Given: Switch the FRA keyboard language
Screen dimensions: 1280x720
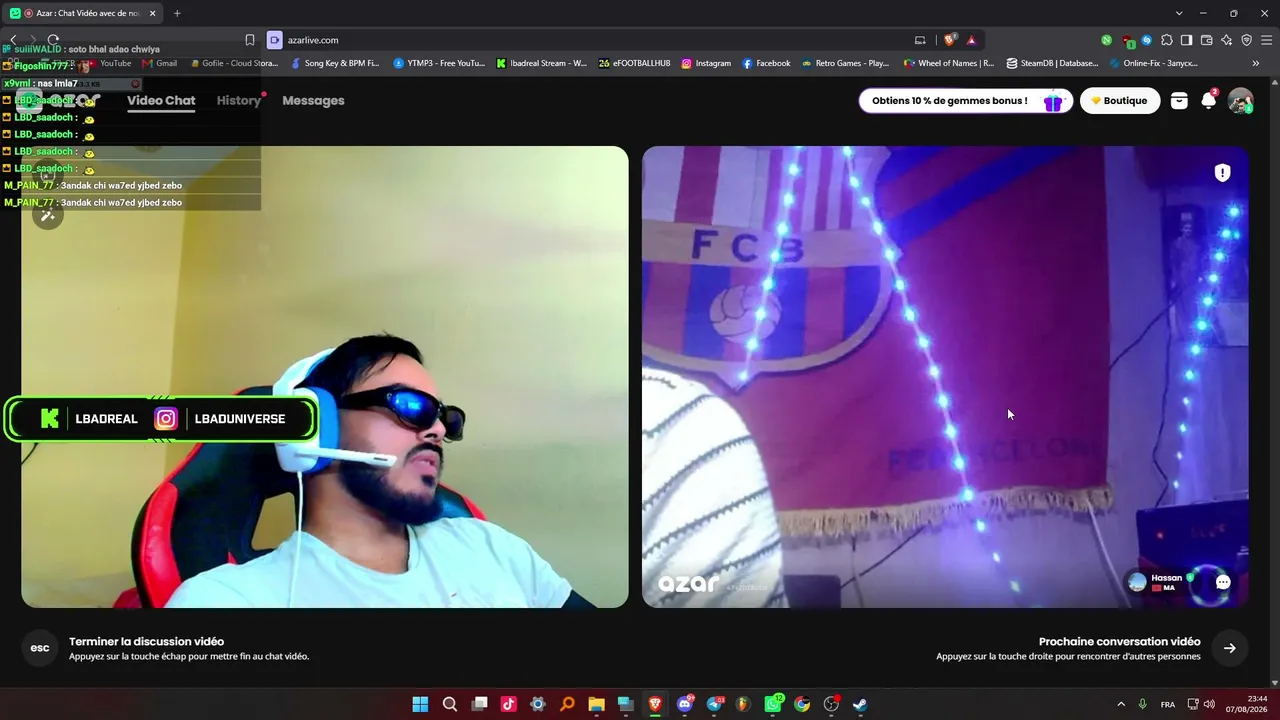Looking at the screenshot, I should pyautogui.click(x=1168, y=704).
